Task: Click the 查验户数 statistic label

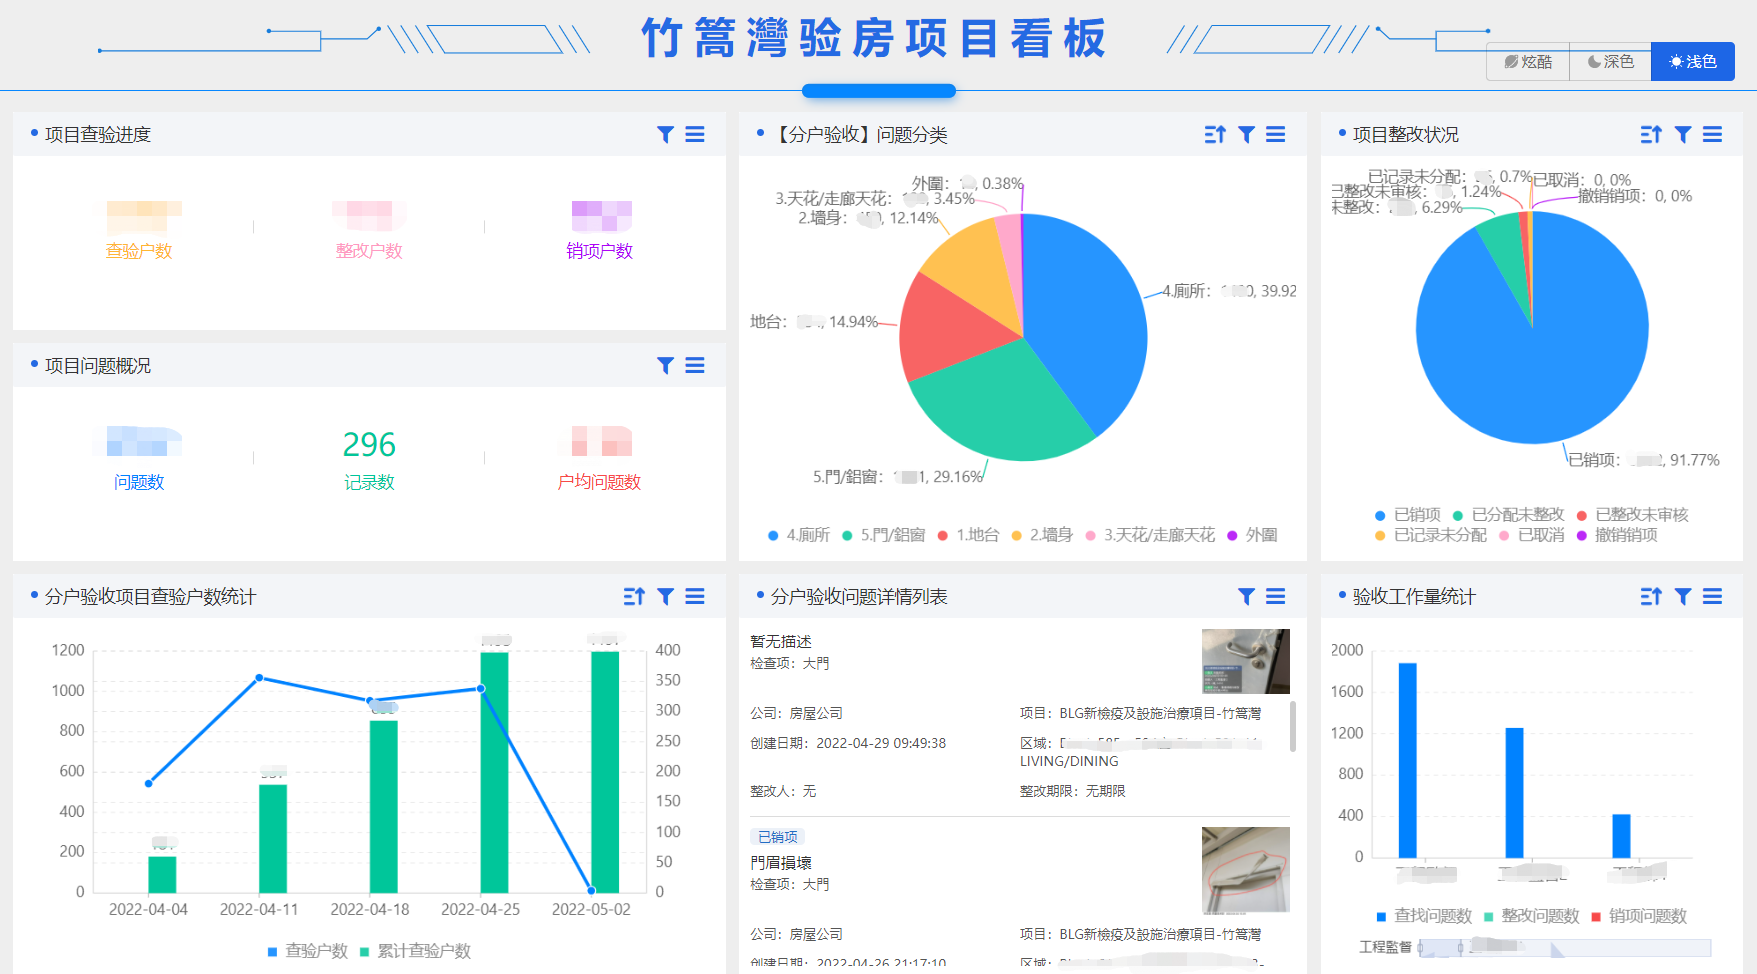Action: [x=139, y=251]
